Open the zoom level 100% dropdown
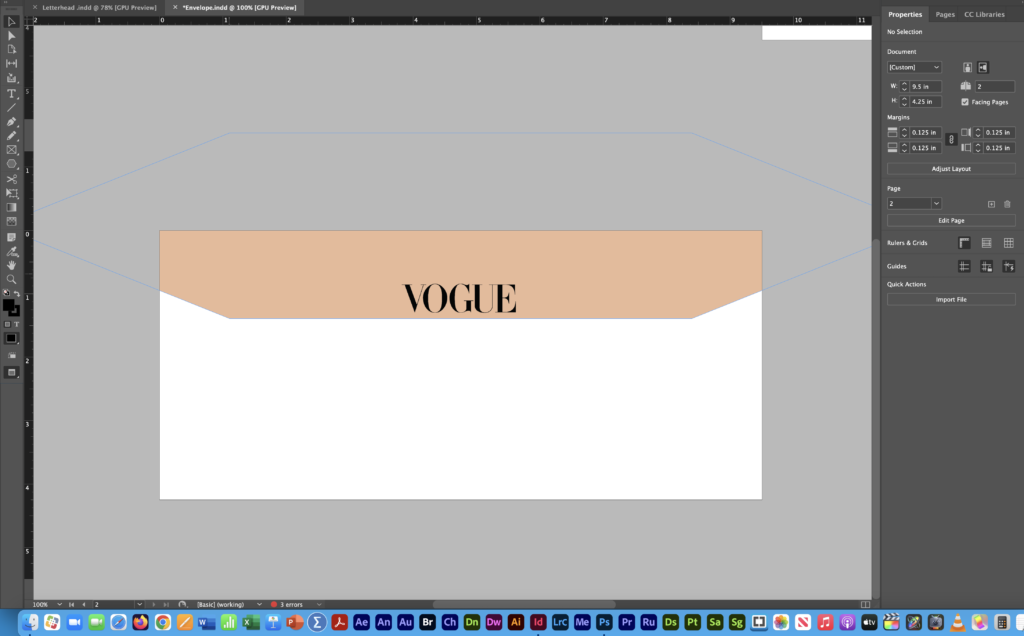Viewport: 1024px width, 636px height. [59, 605]
